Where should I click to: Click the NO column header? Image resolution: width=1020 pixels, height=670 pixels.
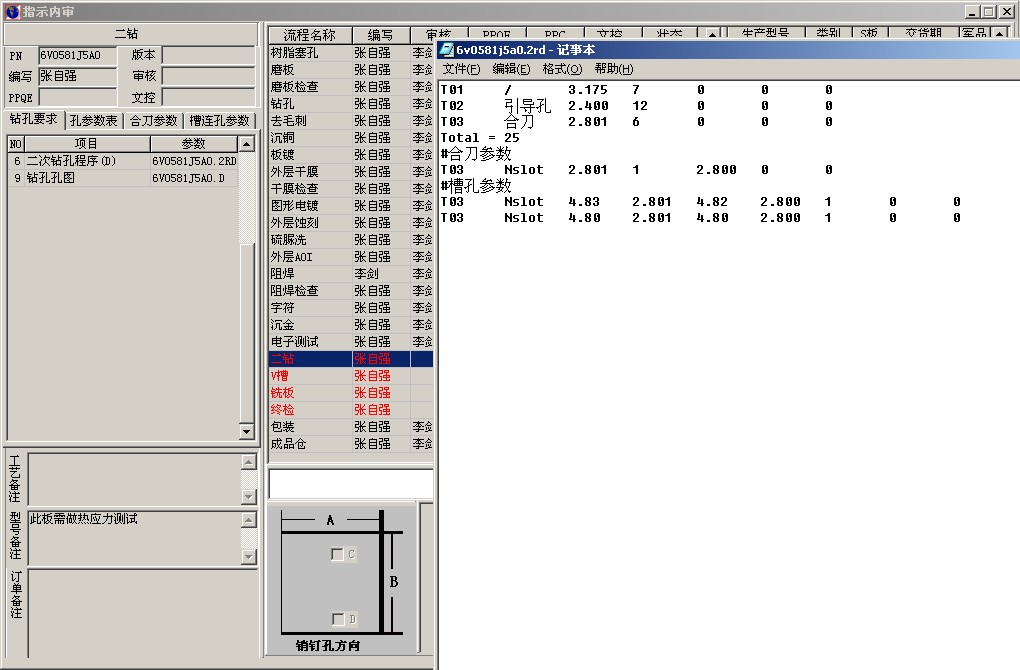pos(16,144)
